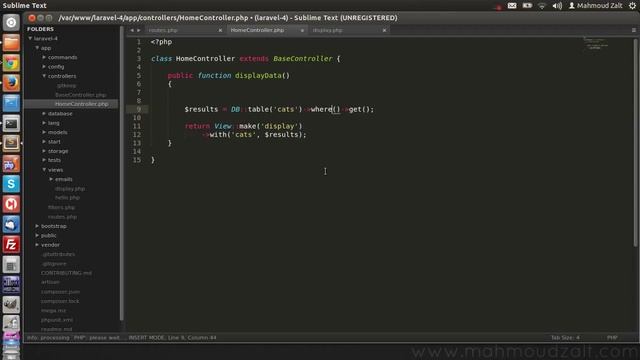Expand the public folder

pos(37,236)
